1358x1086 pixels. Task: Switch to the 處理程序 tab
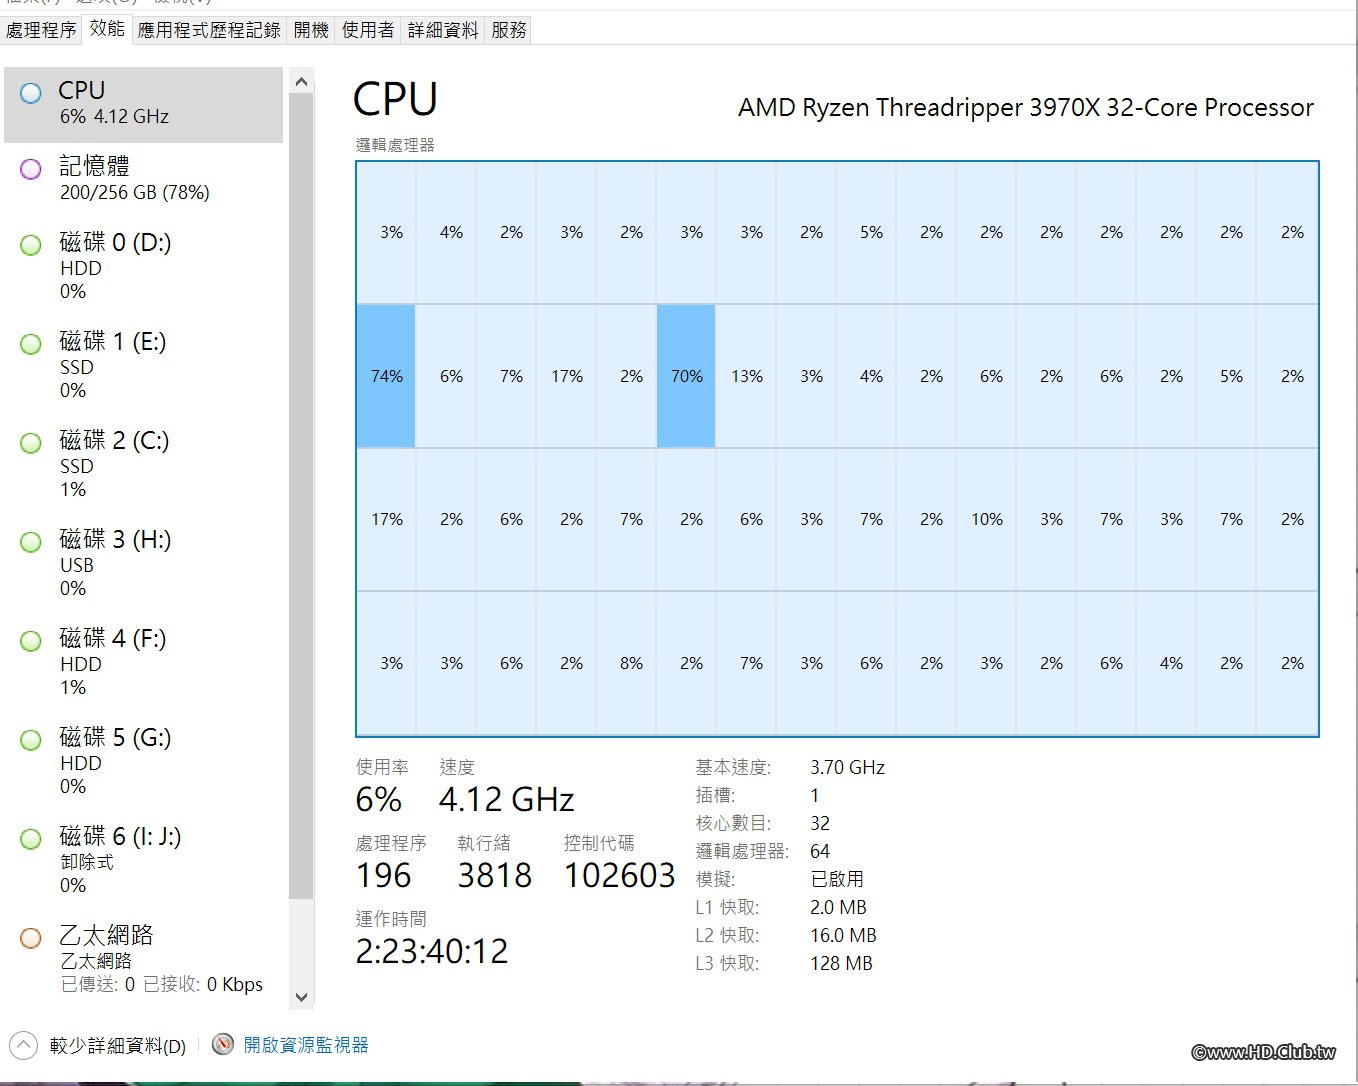pyautogui.click(x=41, y=30)
